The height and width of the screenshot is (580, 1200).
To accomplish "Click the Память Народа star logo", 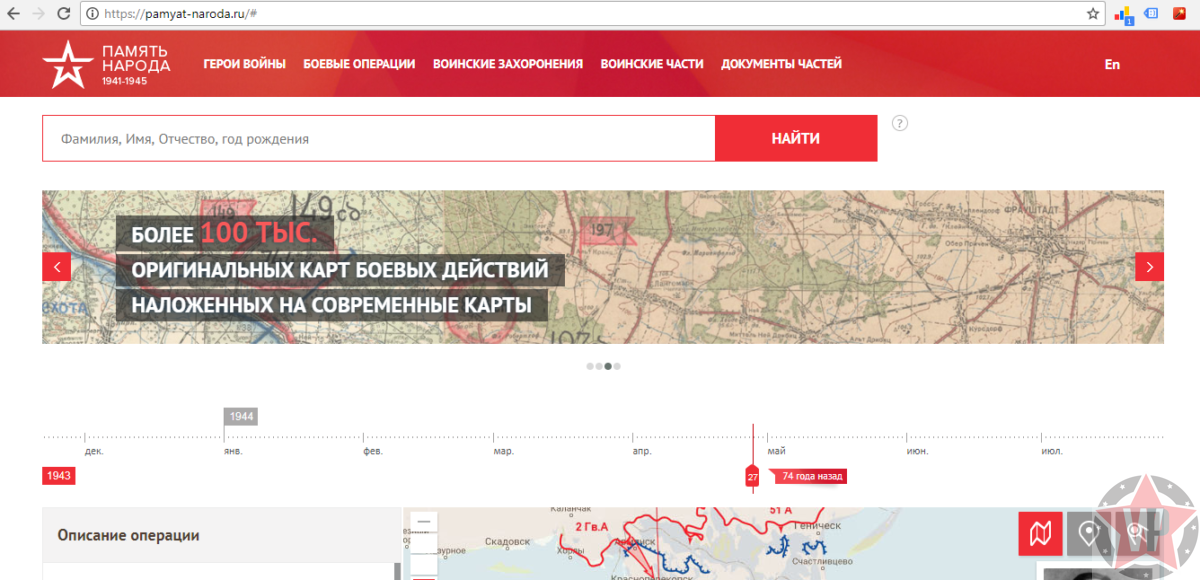I will click(66, 64).
